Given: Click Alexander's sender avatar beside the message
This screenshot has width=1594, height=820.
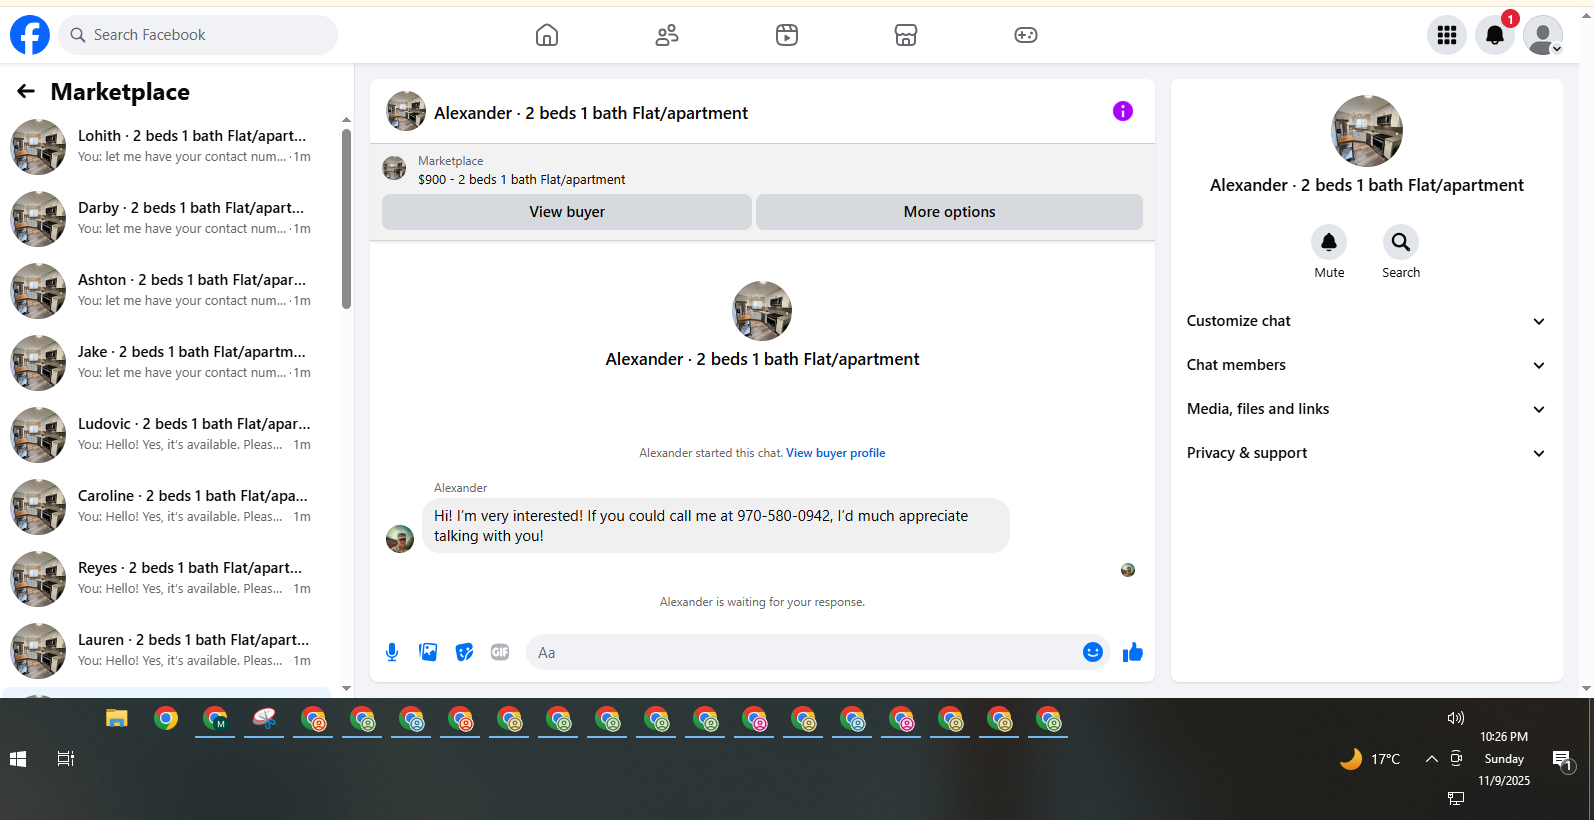Looking at the screenshot, I should tap(400, 539).
